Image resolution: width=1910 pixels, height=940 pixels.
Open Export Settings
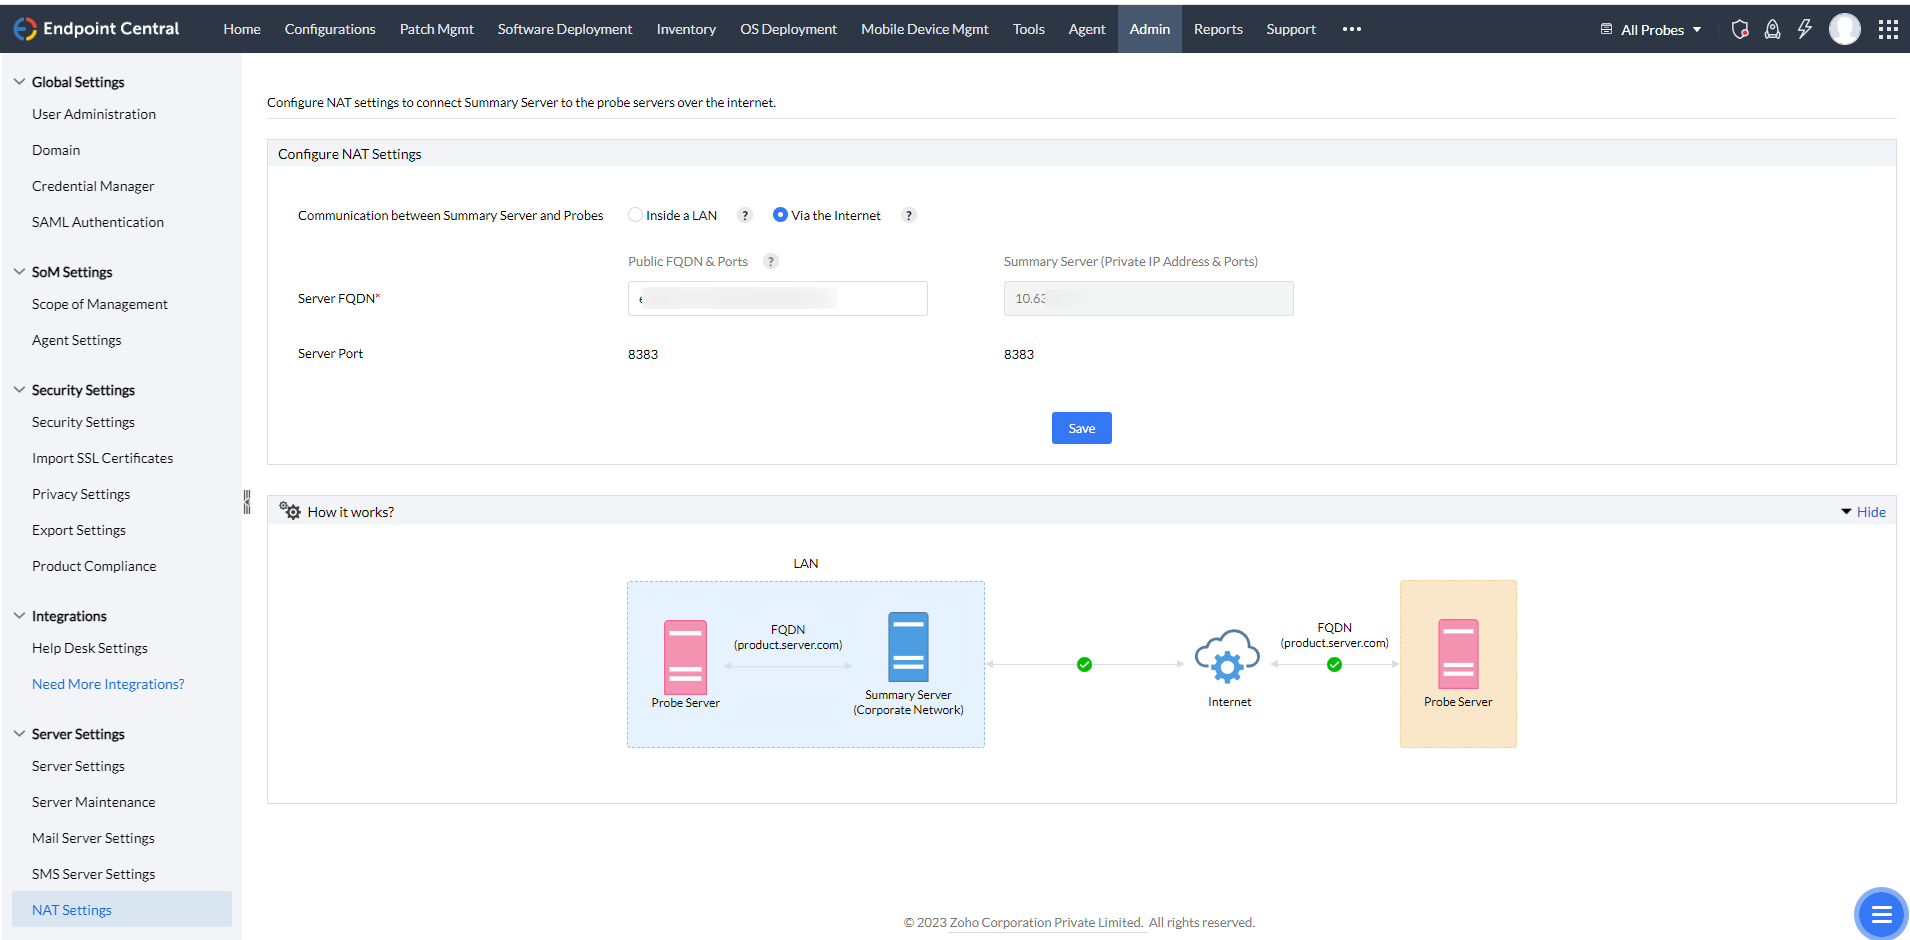pyautogui.click(x=79, y=530)
